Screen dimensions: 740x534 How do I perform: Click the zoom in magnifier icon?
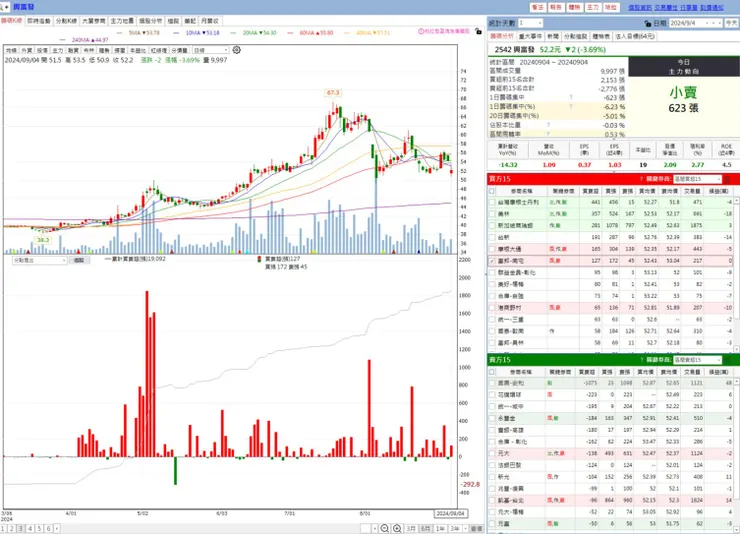397,529
